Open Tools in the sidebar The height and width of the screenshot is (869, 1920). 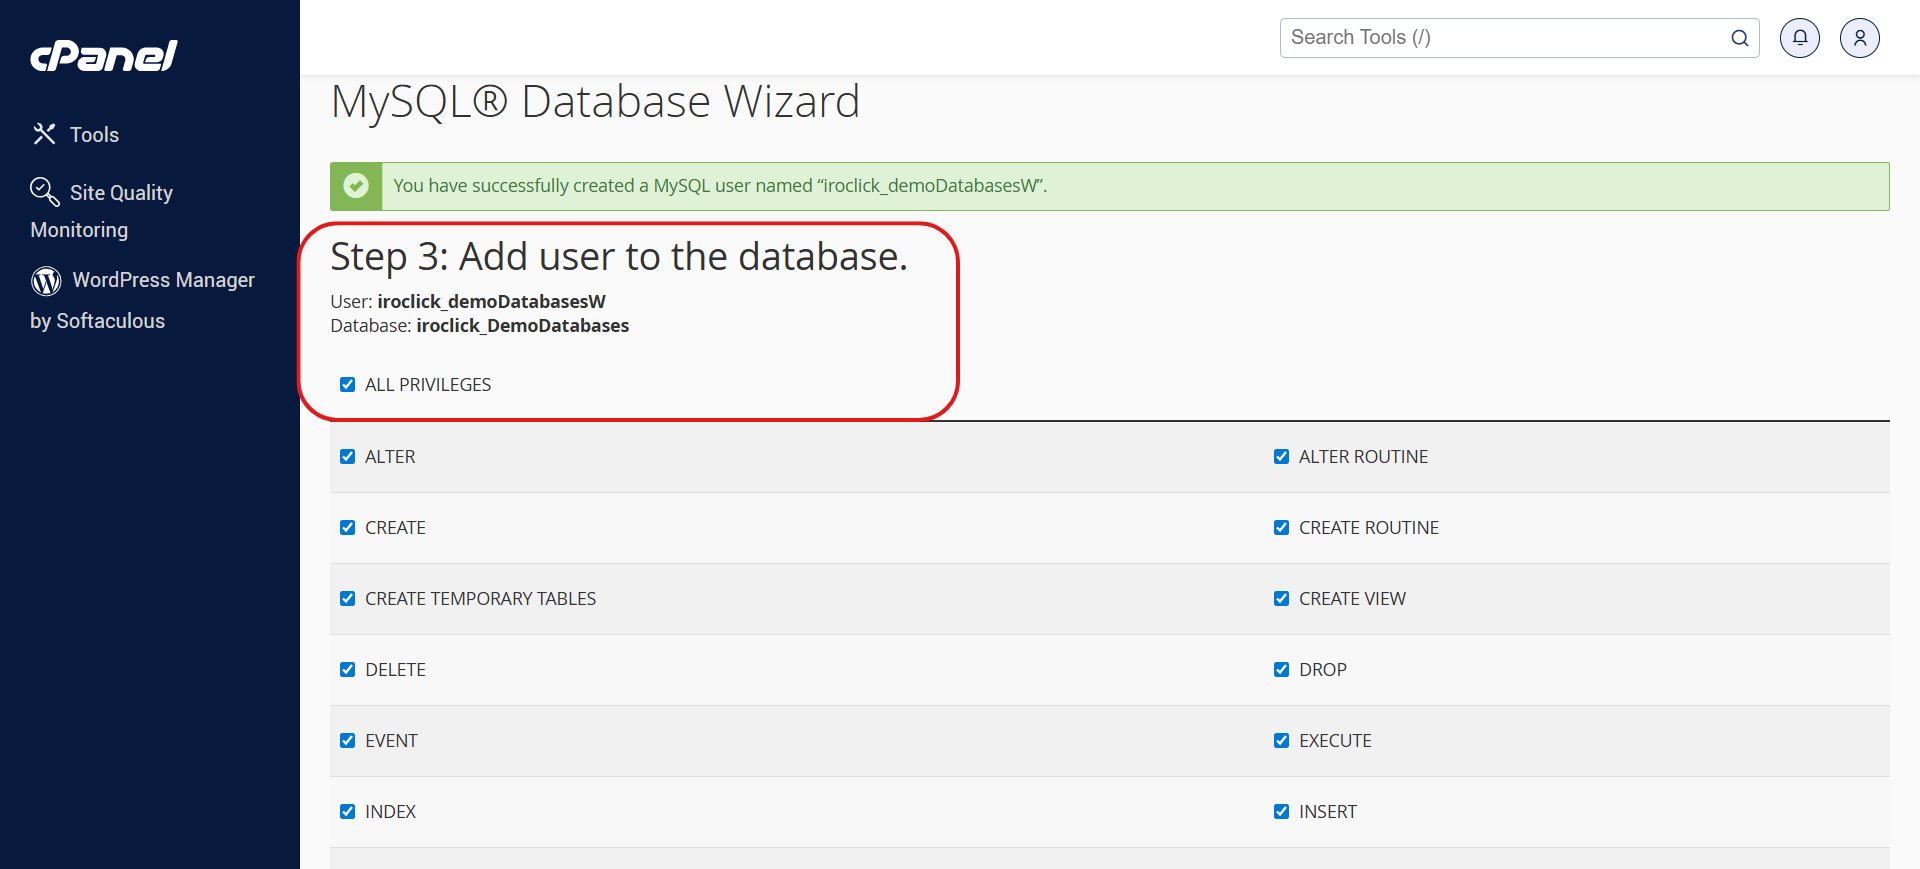coord(94,135)
